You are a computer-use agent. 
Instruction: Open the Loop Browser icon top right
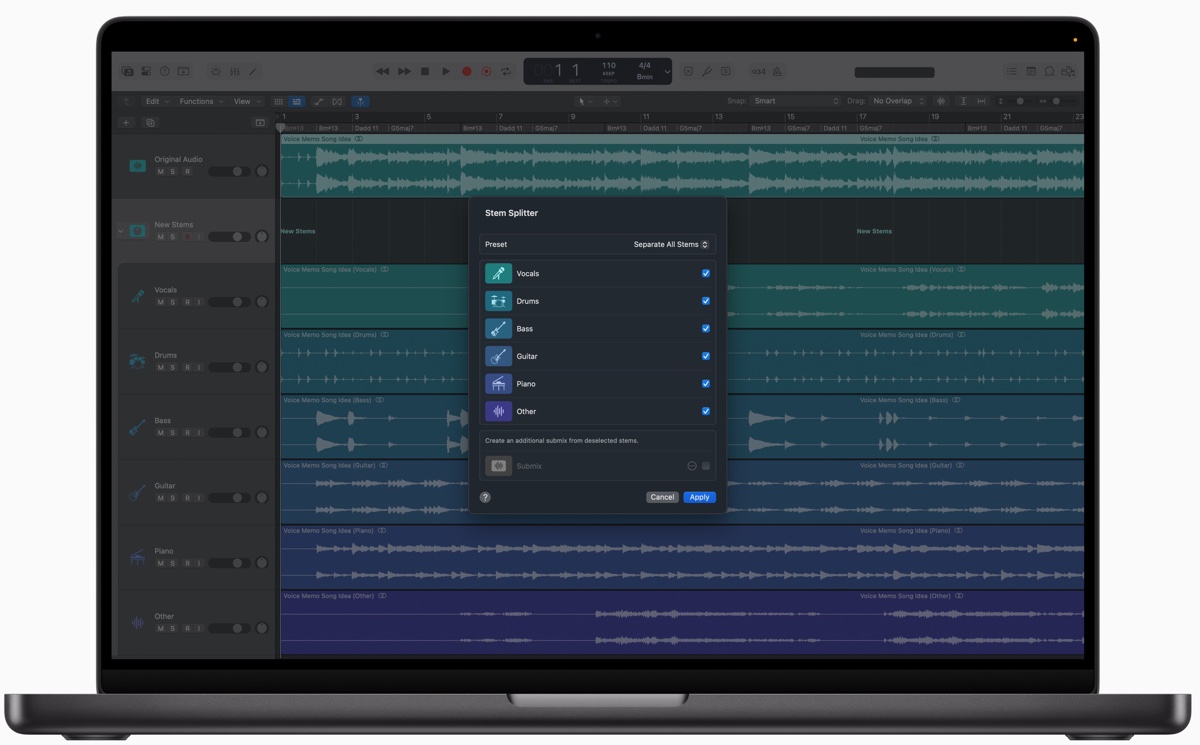tap(1050, 71)
